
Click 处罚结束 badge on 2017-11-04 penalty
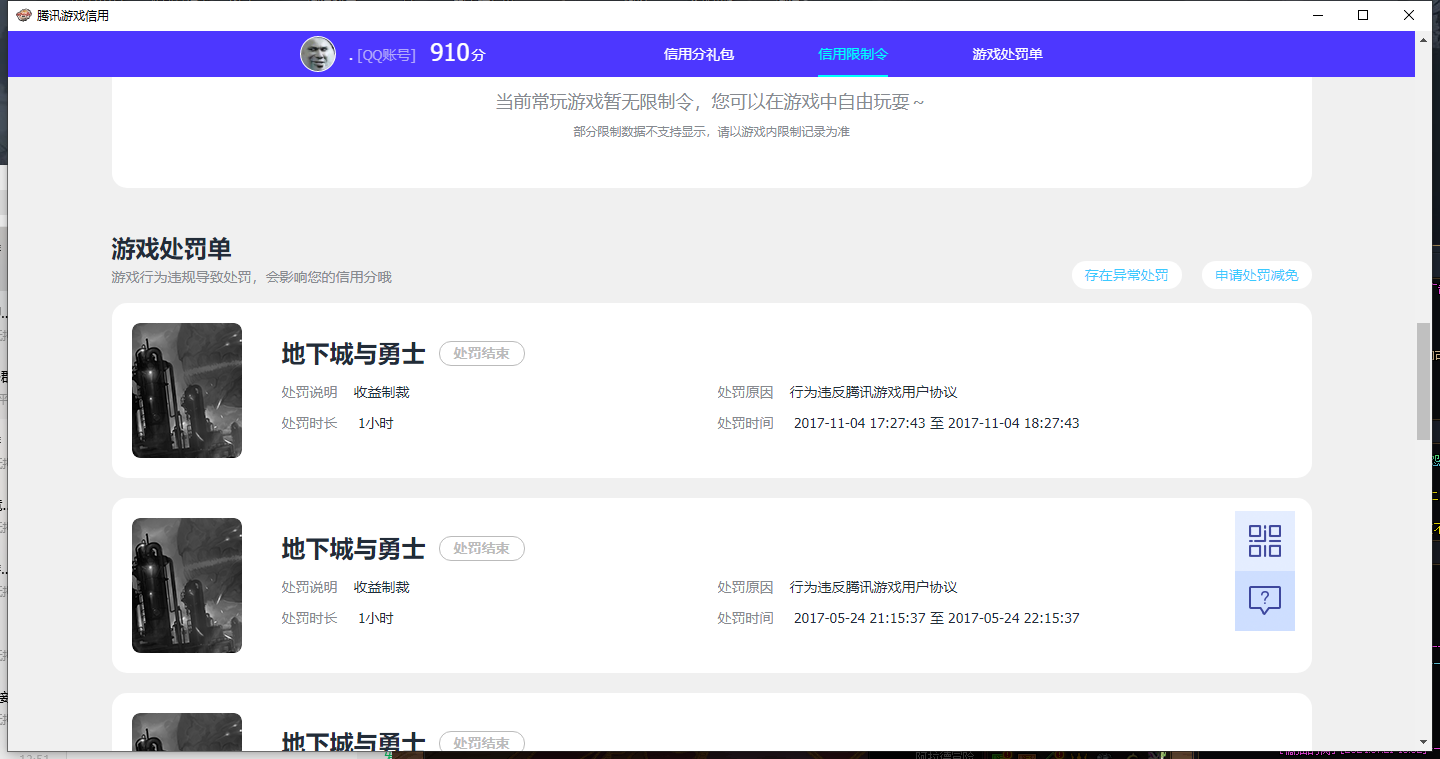click(482, 353)
